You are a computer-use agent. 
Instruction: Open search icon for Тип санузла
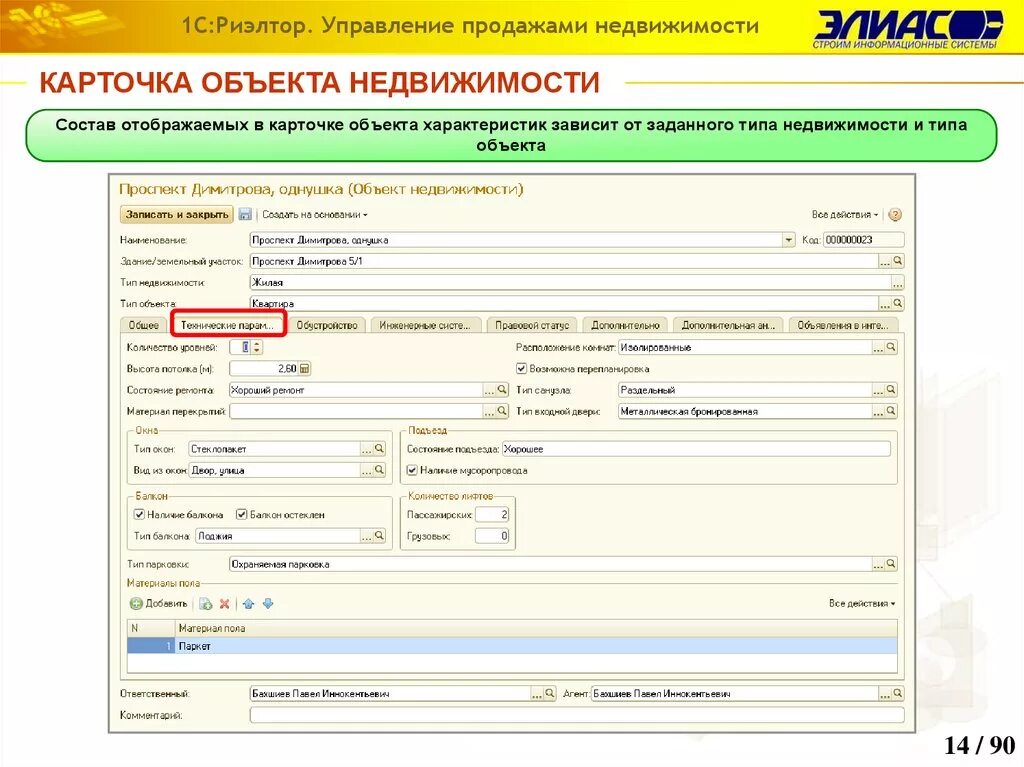click(x=891, y=389)
